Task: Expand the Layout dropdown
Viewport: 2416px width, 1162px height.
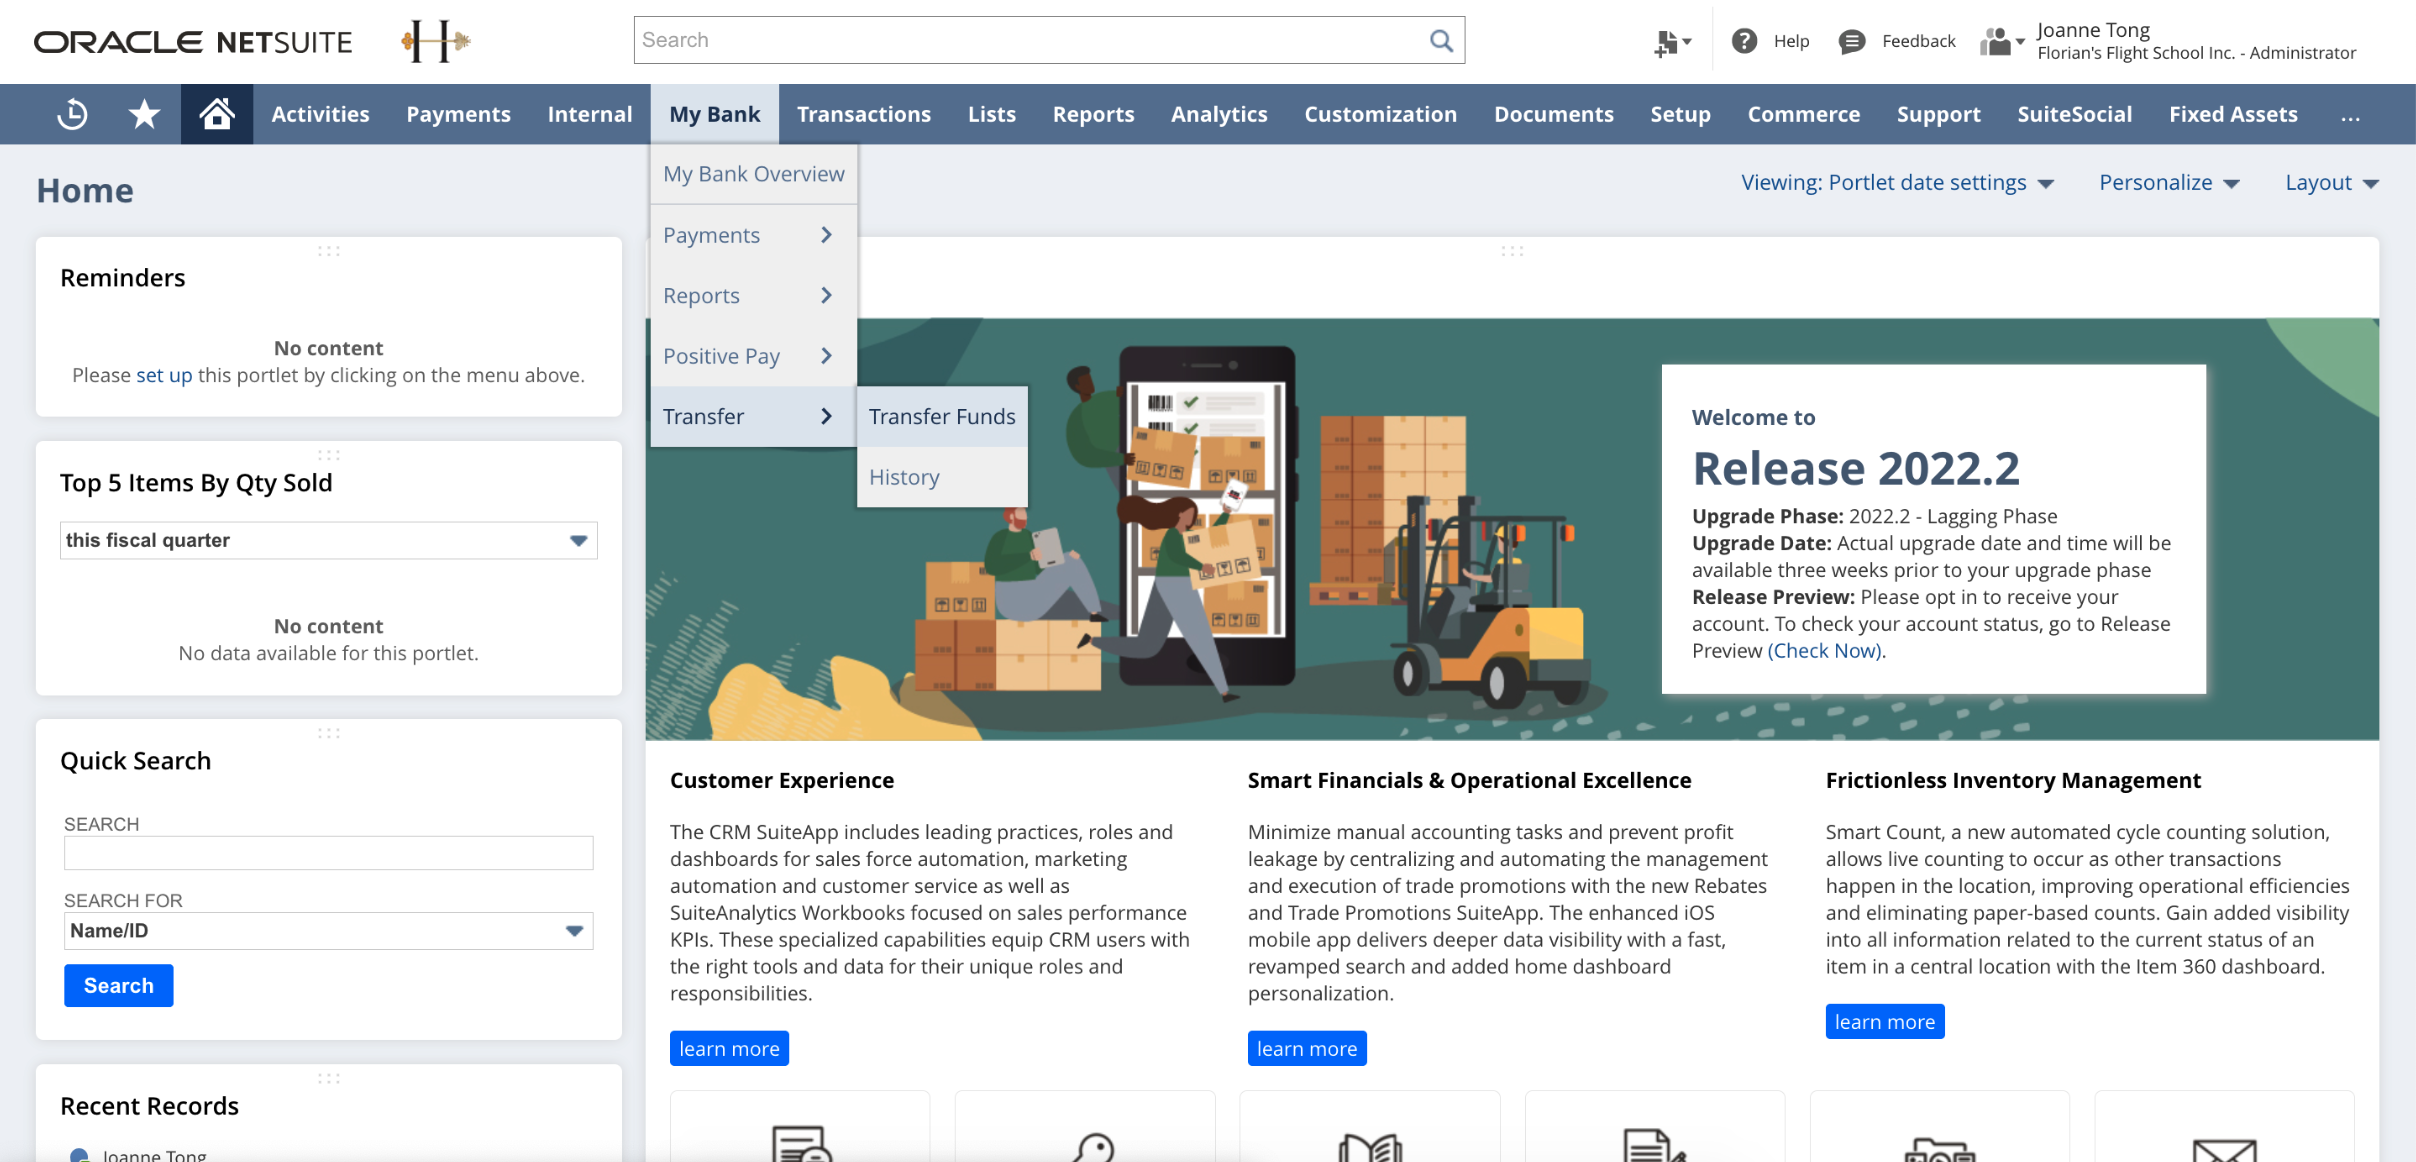Action: click(2331, 183)
